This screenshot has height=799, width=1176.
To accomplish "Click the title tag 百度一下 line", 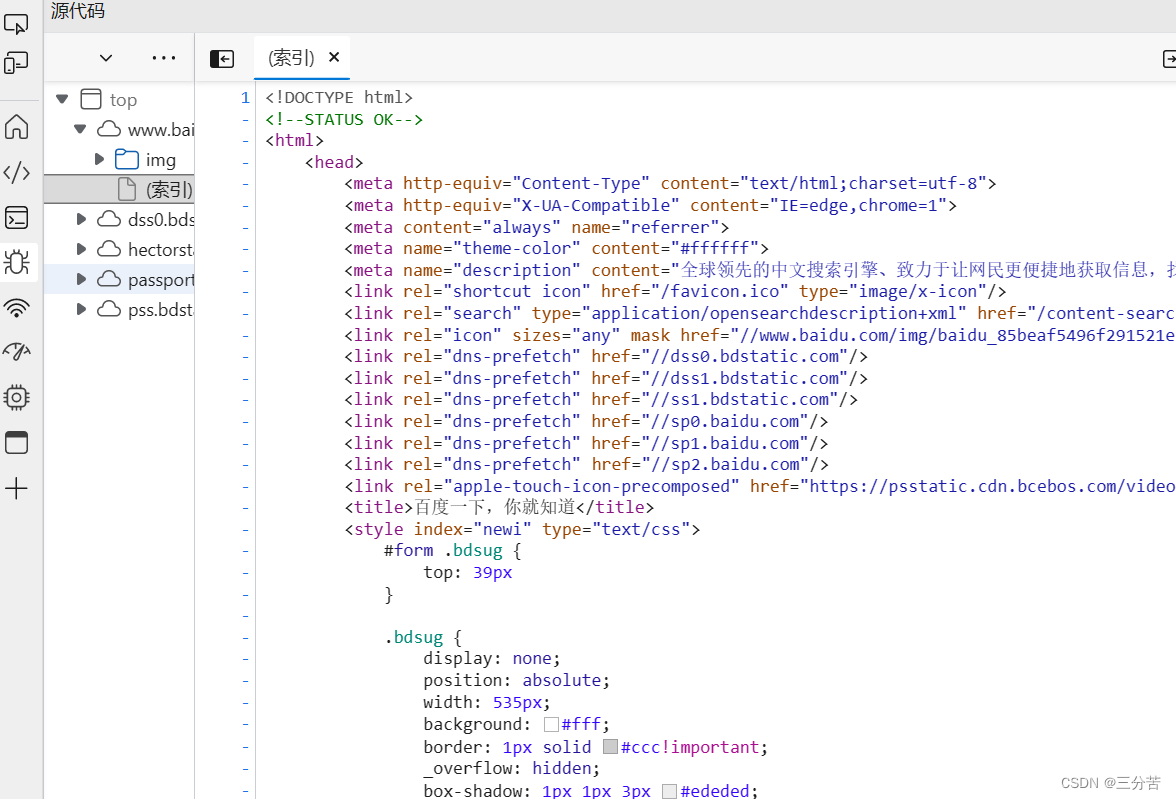I will 500,508.
